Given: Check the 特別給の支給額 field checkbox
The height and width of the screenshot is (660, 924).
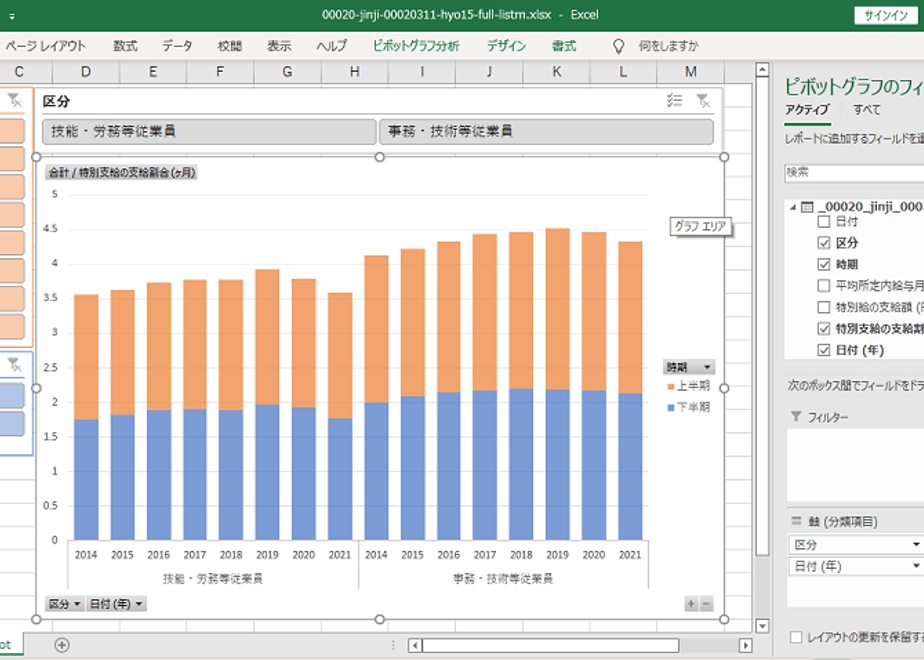Looking at the screenshot, I should 824,307.
